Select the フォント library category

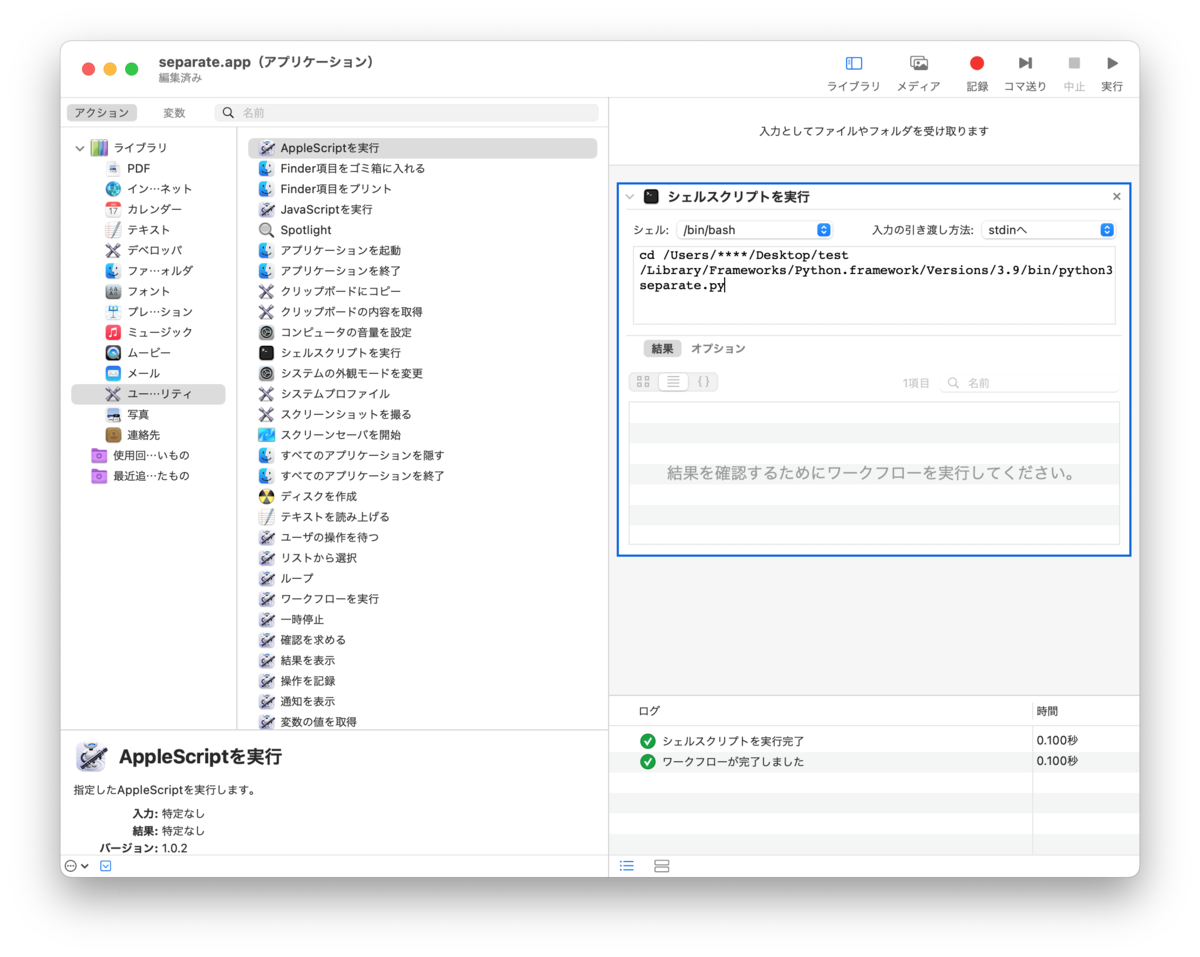coord(138,291)
